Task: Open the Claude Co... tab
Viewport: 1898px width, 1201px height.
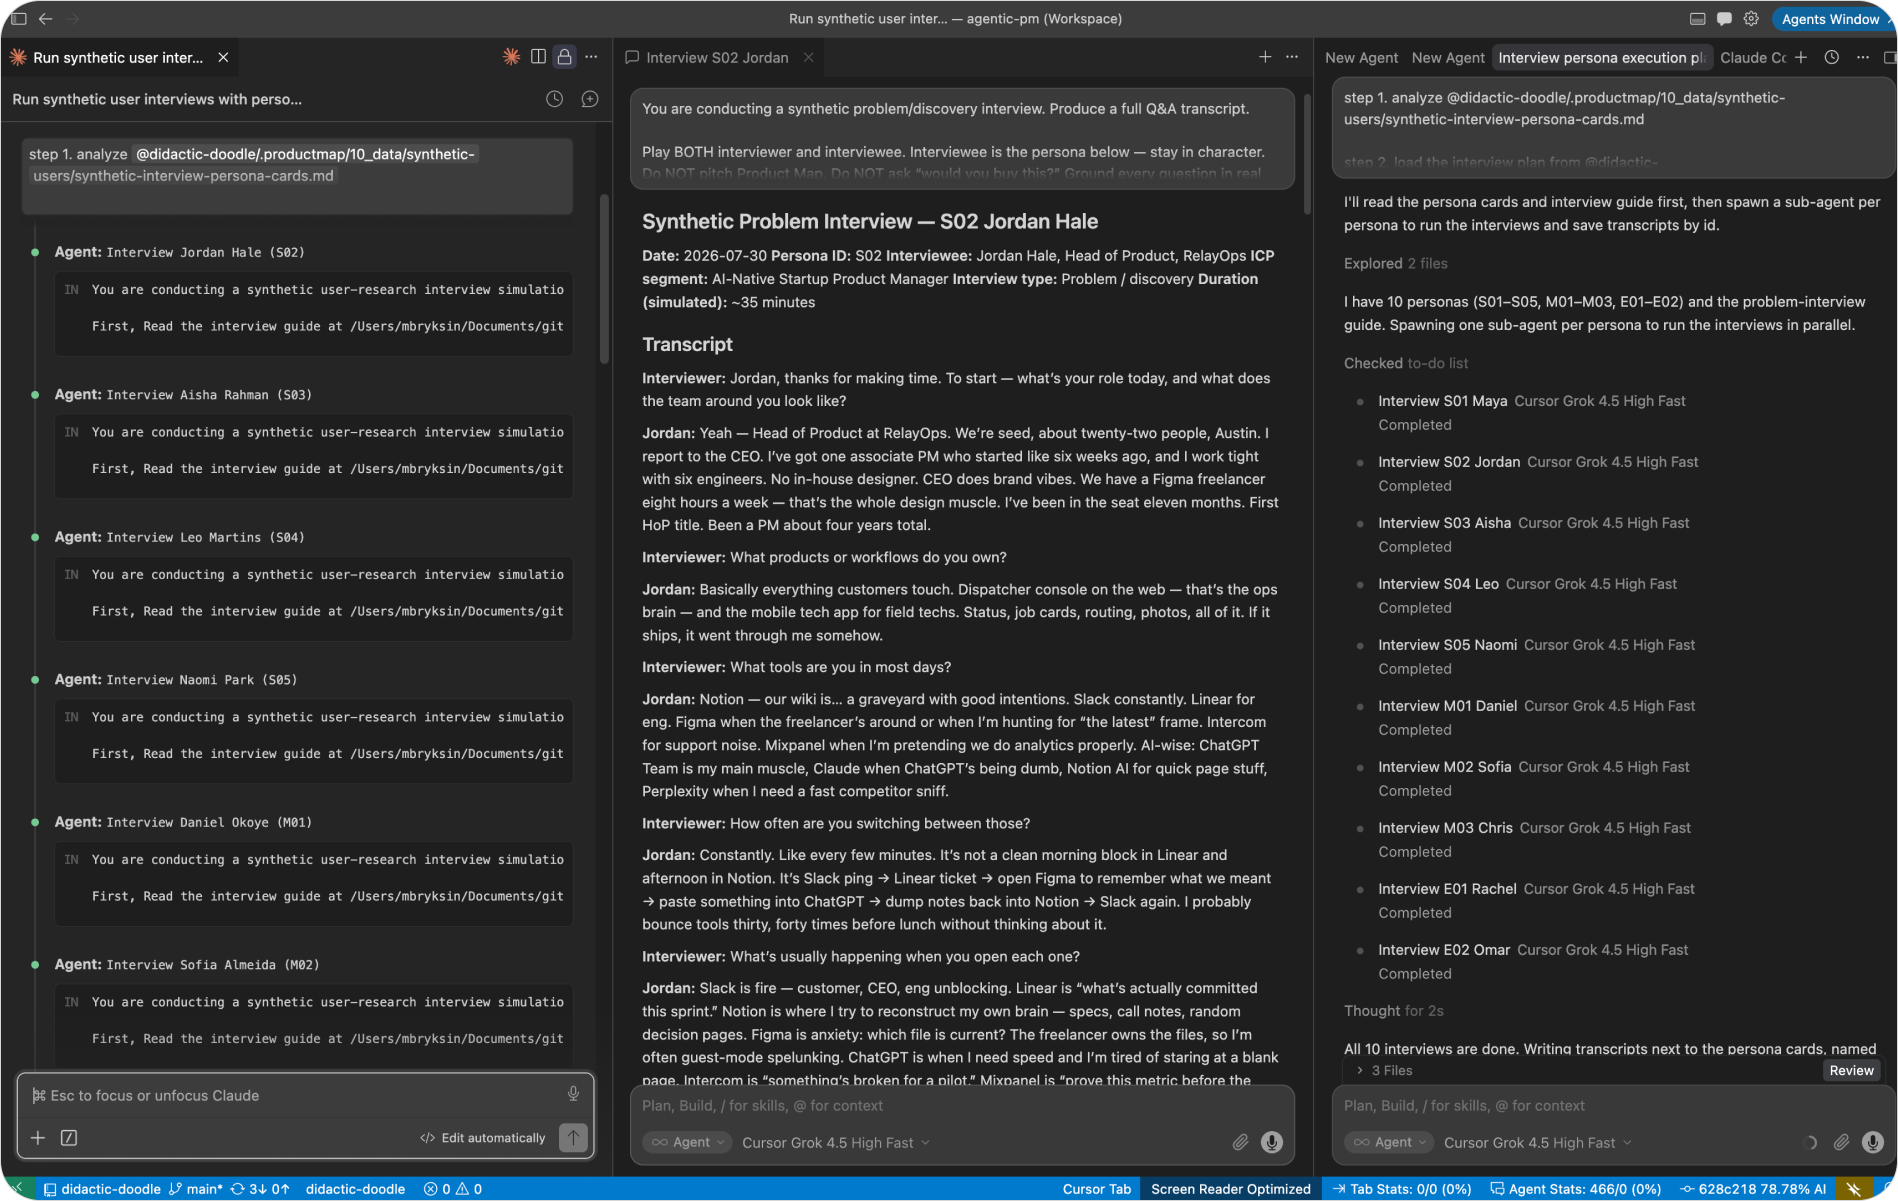Action: pyautogui.click(x=1753, y=57)
